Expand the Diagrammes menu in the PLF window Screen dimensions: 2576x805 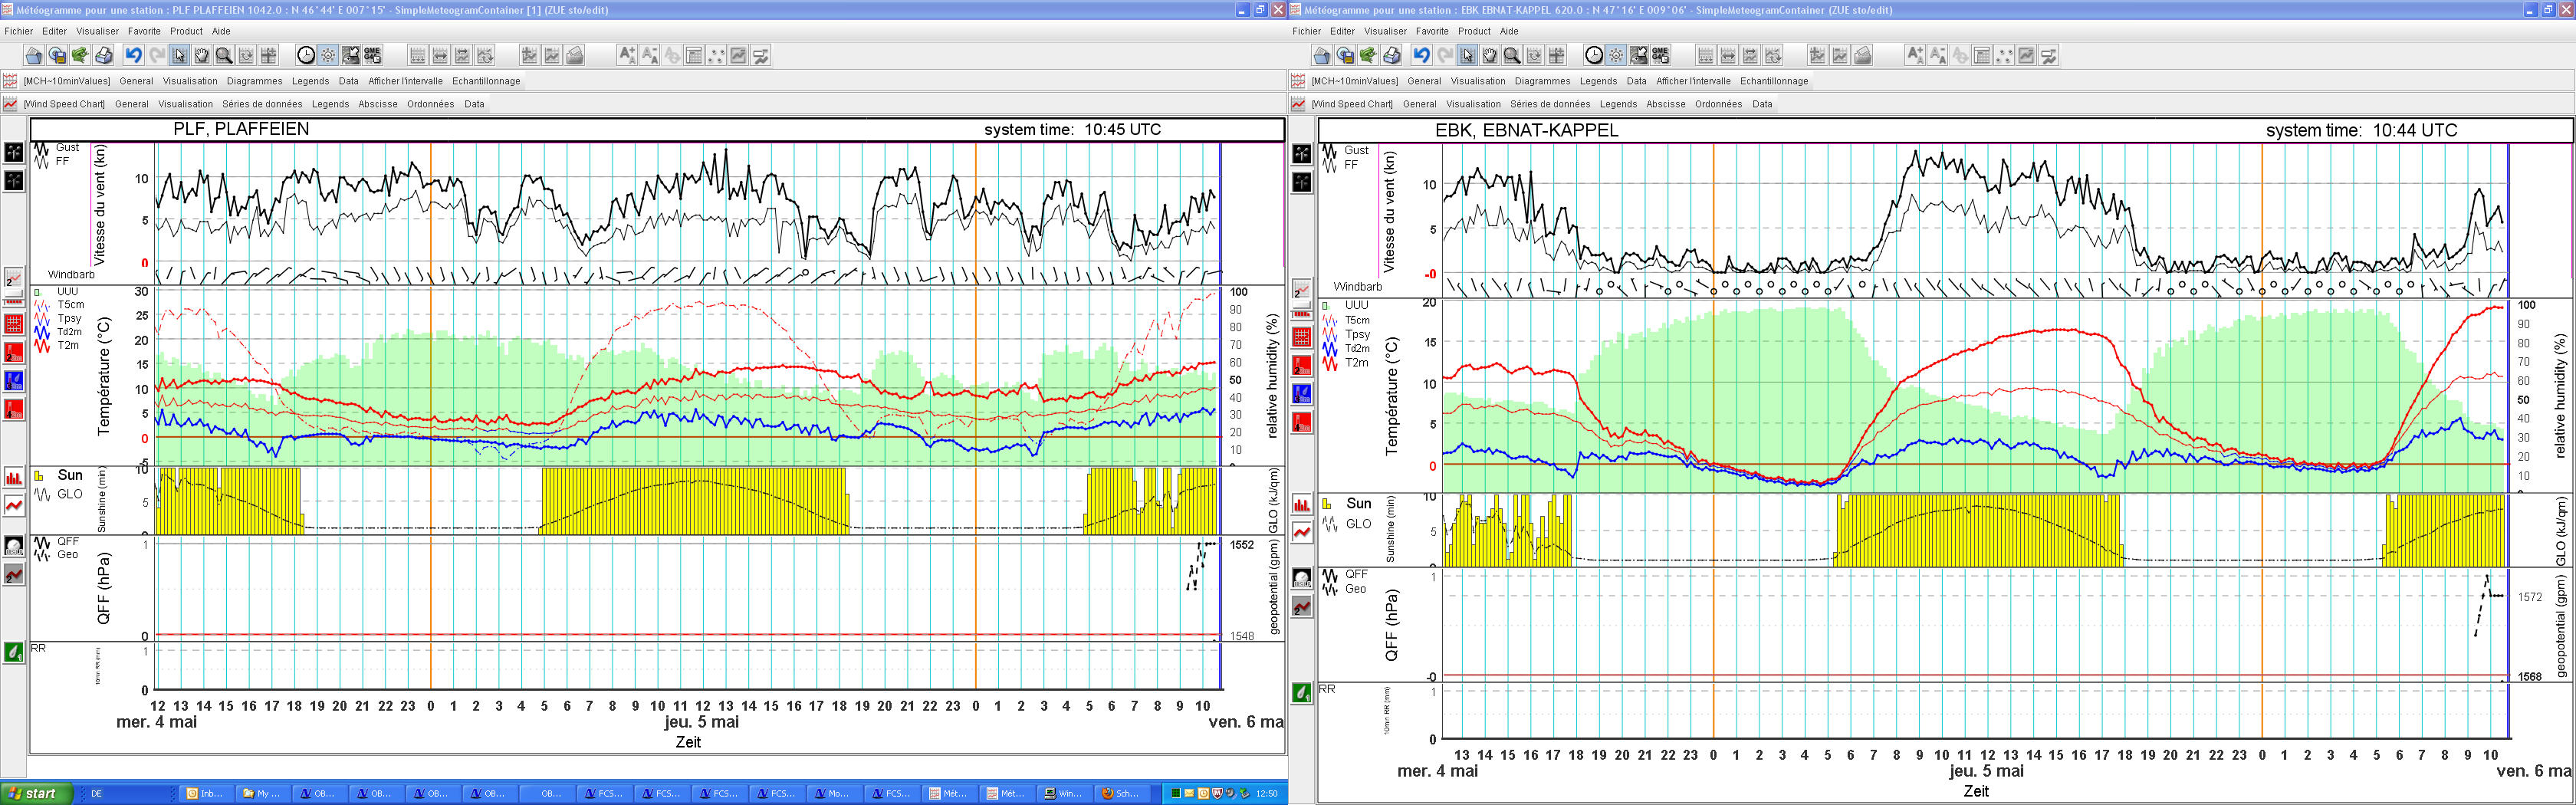(x=254, y=81)
